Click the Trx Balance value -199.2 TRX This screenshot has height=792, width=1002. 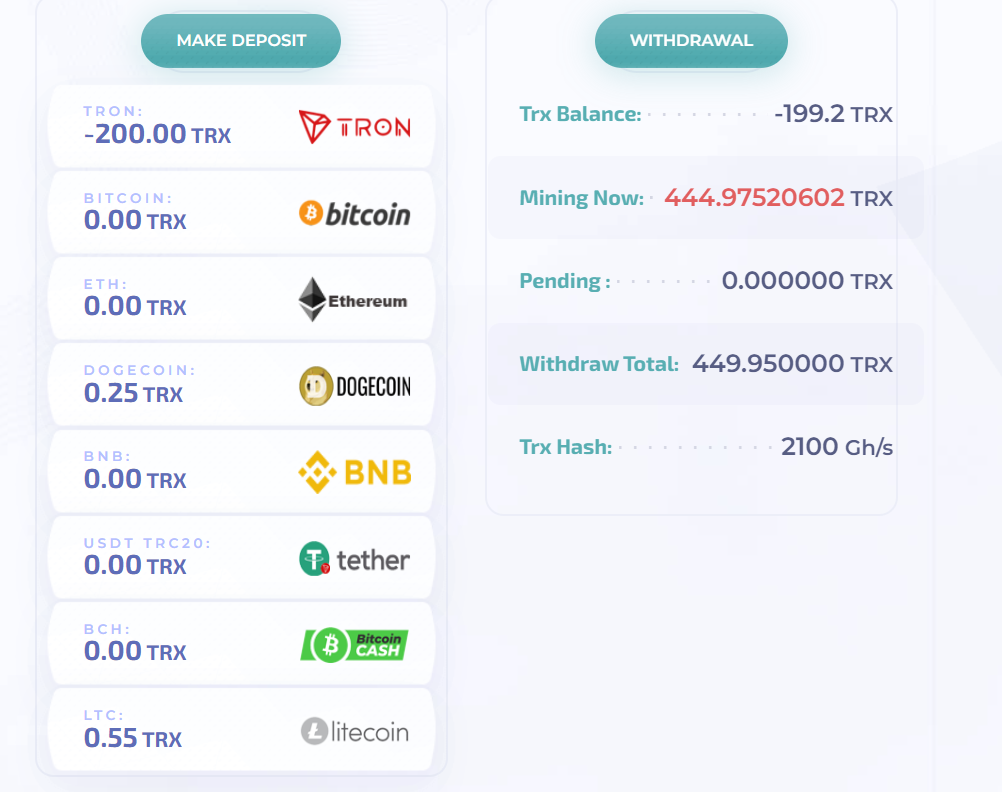coord(832,114)
